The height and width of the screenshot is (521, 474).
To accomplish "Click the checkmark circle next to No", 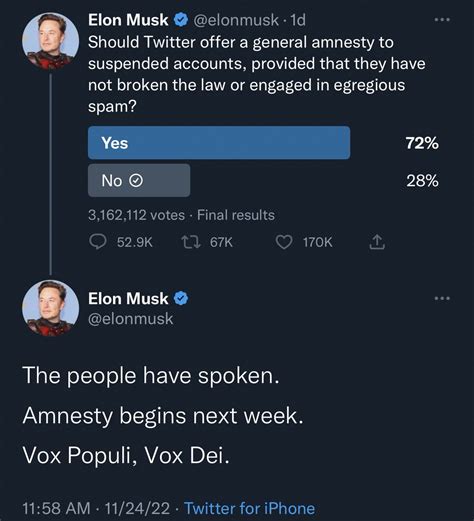I will 136,181.
